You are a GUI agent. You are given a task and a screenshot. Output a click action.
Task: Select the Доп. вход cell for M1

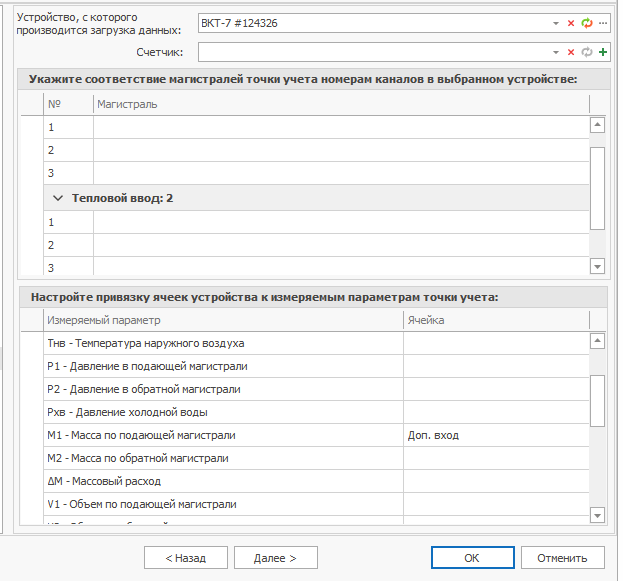click(495, 435)
